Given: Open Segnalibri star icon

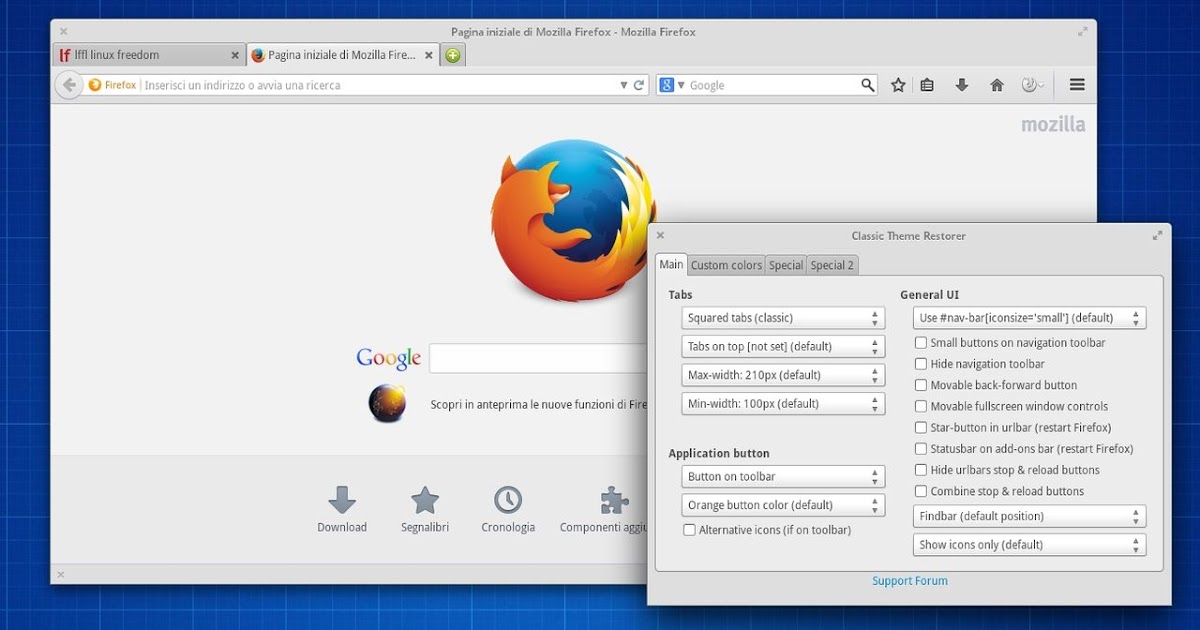Looking at the screenshot, I should [425, 509].
